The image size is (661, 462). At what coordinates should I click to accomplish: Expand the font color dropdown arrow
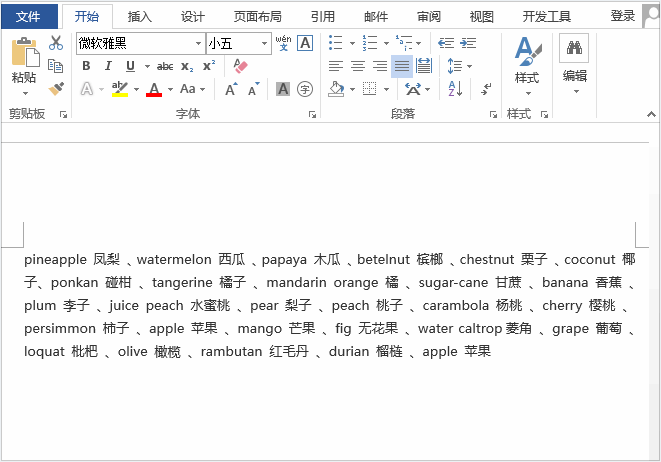point(170,89)
